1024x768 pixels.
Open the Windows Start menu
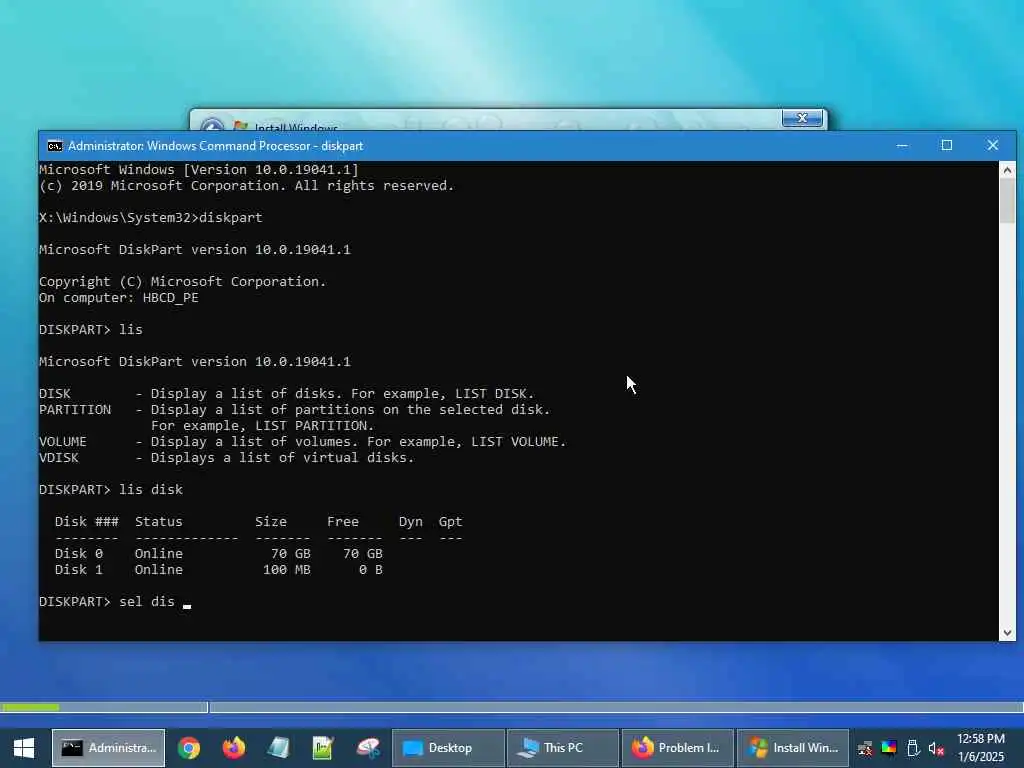[24, 748]
